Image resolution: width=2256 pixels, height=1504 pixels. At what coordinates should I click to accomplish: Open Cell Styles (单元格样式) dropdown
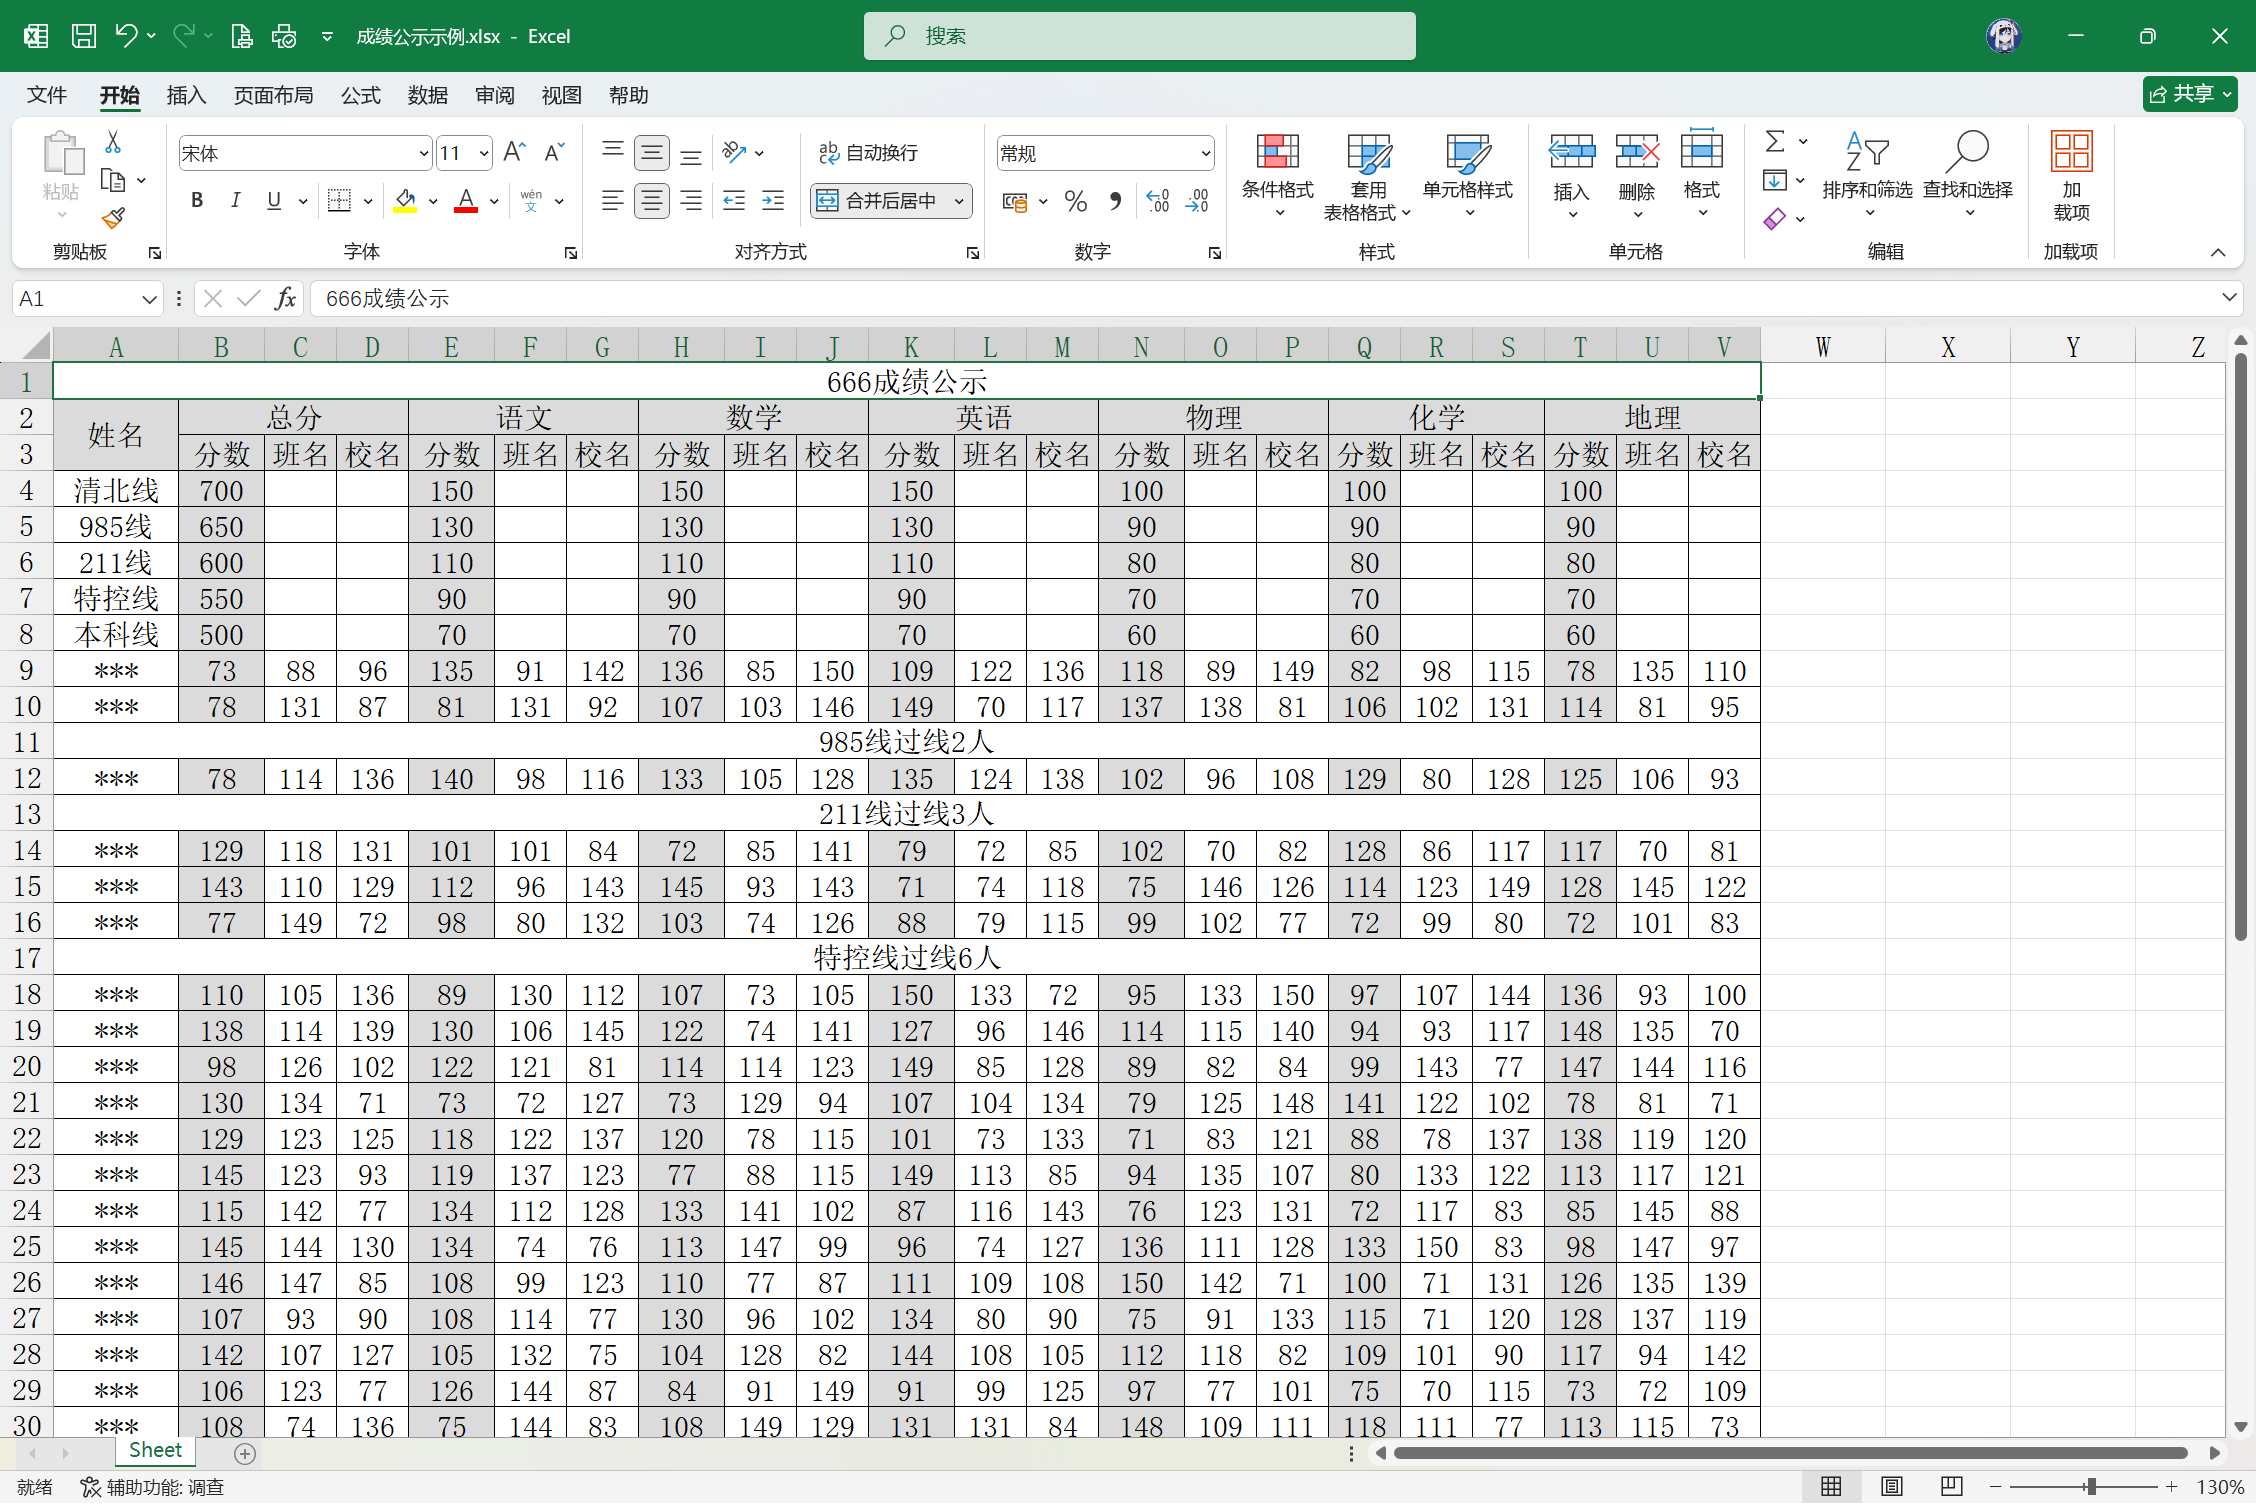[1468, 176]
